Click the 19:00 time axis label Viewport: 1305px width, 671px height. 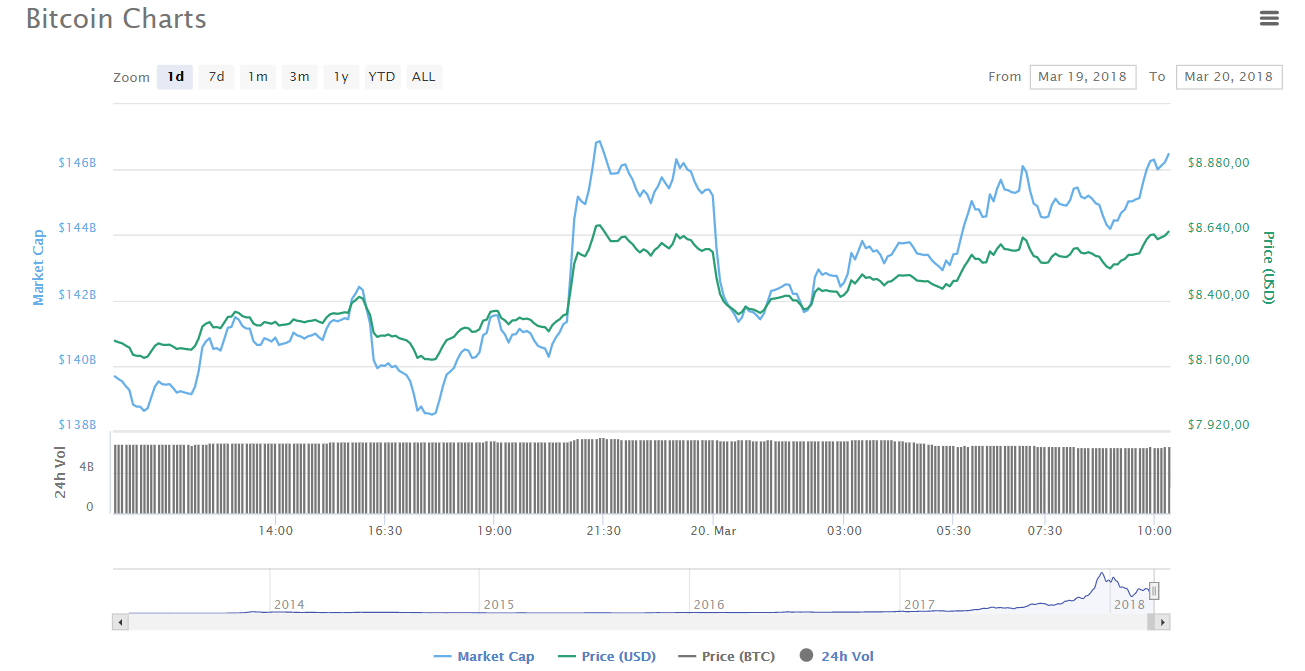coord(495,530)
